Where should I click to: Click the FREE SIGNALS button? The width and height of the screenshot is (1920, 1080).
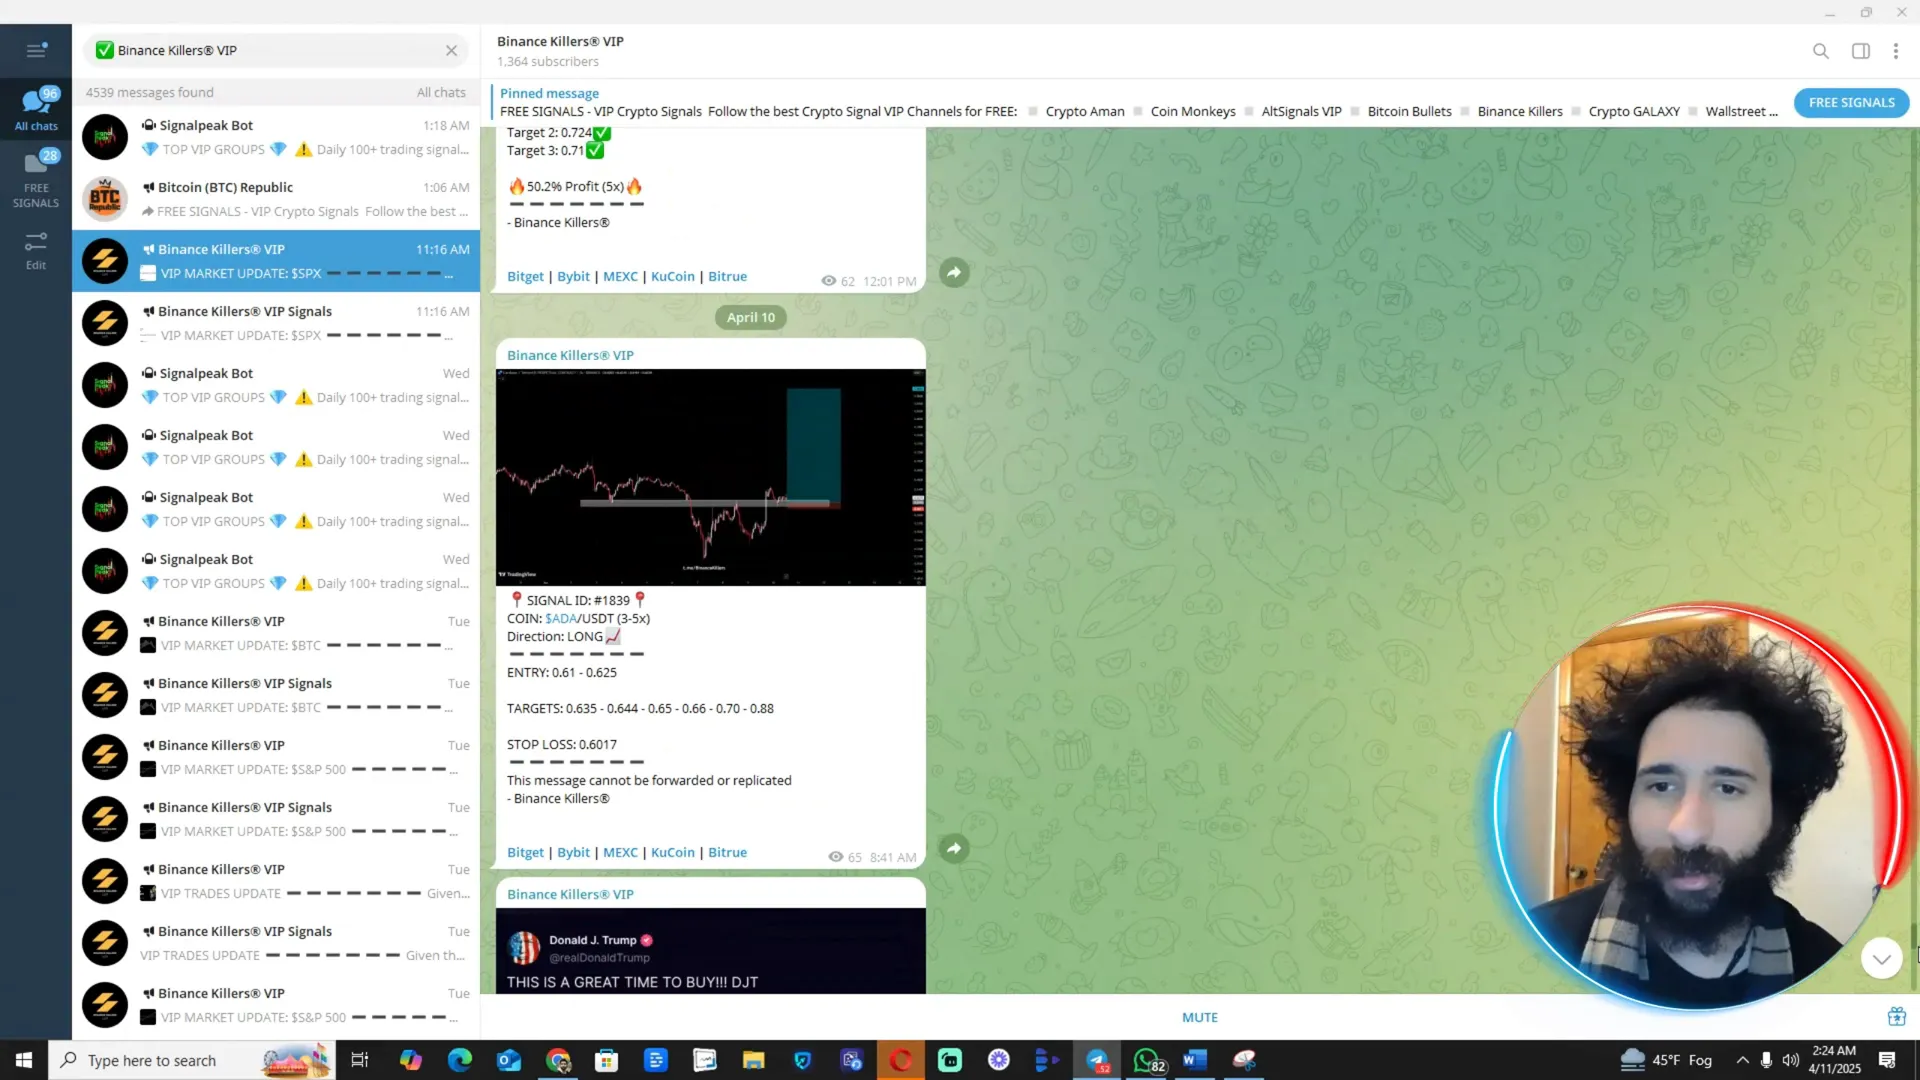tap(1851, 102)
